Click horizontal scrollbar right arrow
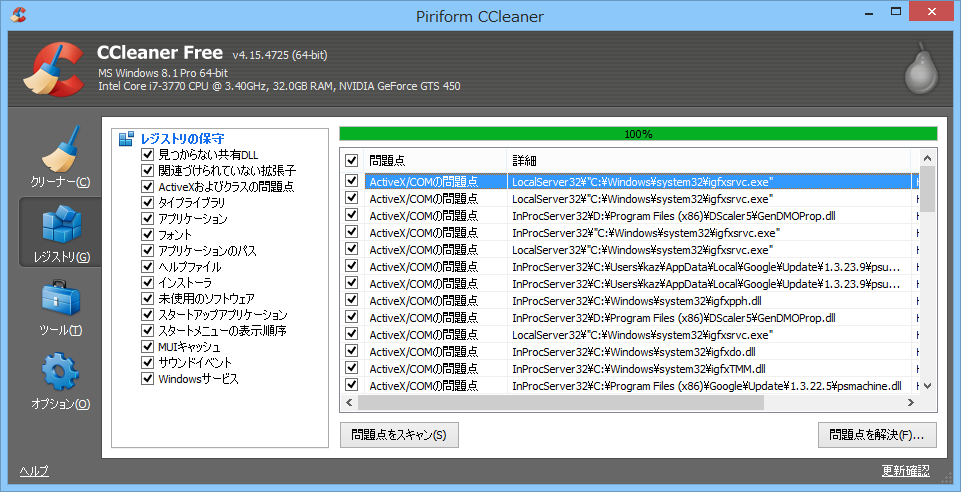The width and height of the screenshot is (961, 492). pyautogui.click(x=911, y=403)
